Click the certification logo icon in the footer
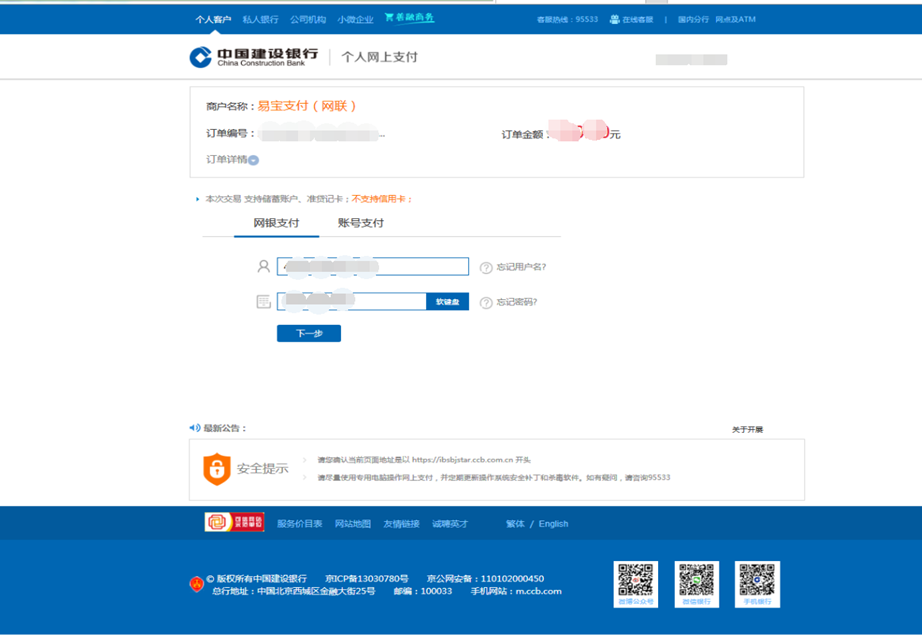The image size is (922, 635). 219,522
